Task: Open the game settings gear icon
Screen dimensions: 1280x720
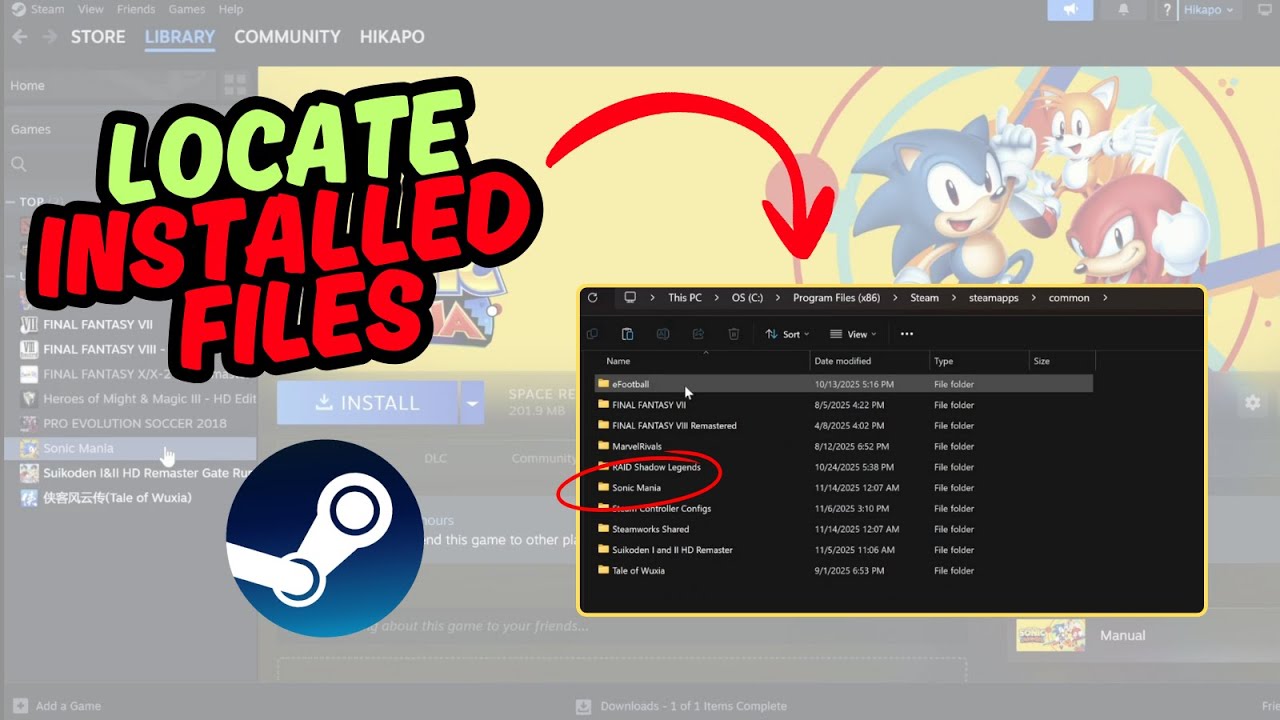Action: 1252,403
